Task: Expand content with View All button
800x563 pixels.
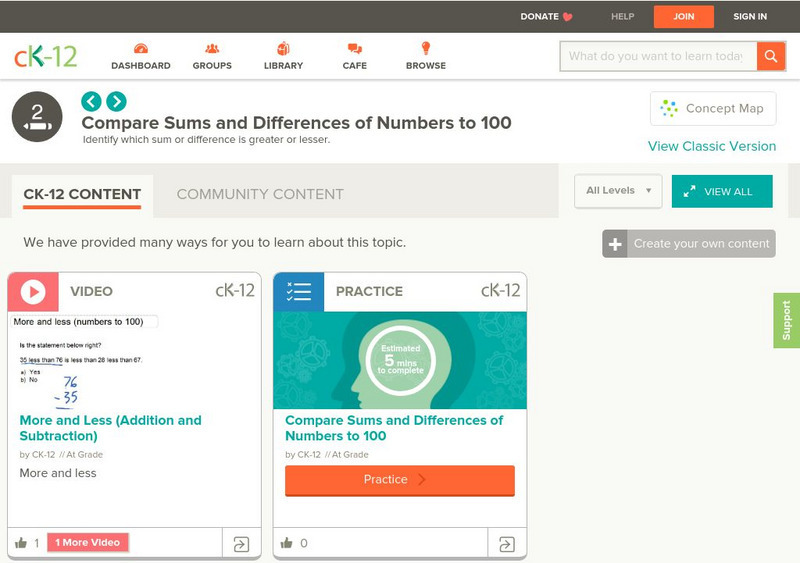Action: coord(722,191)
